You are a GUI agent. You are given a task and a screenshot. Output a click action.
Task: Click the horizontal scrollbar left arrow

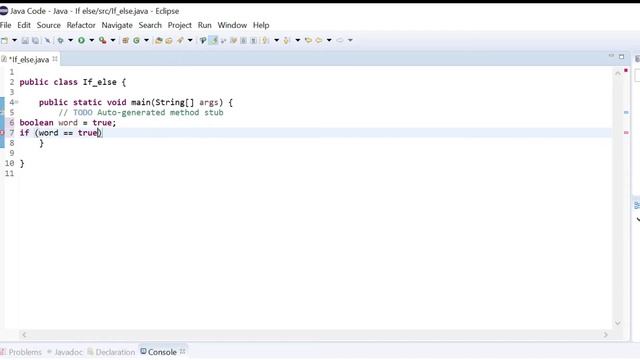(24, 335)
